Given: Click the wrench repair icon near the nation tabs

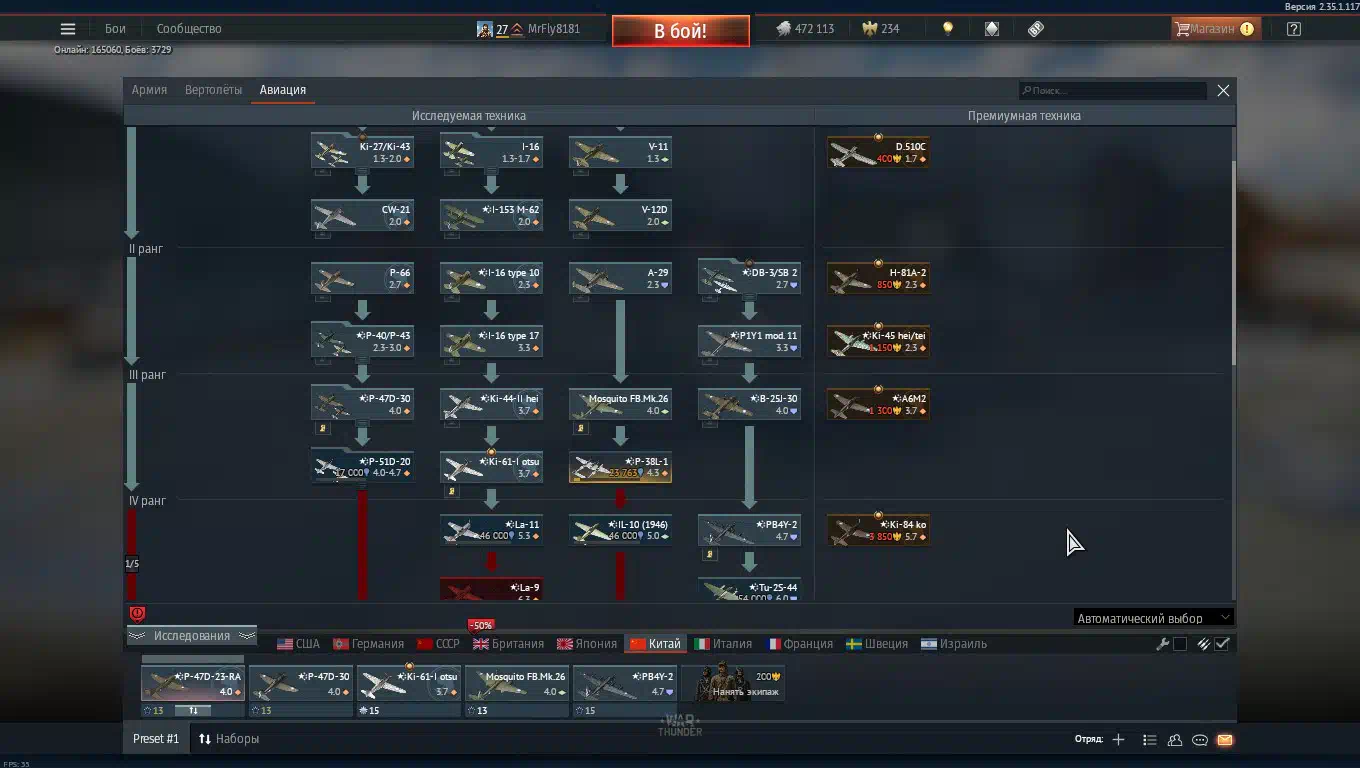Looking at the screenshot, I should 1162,644.
